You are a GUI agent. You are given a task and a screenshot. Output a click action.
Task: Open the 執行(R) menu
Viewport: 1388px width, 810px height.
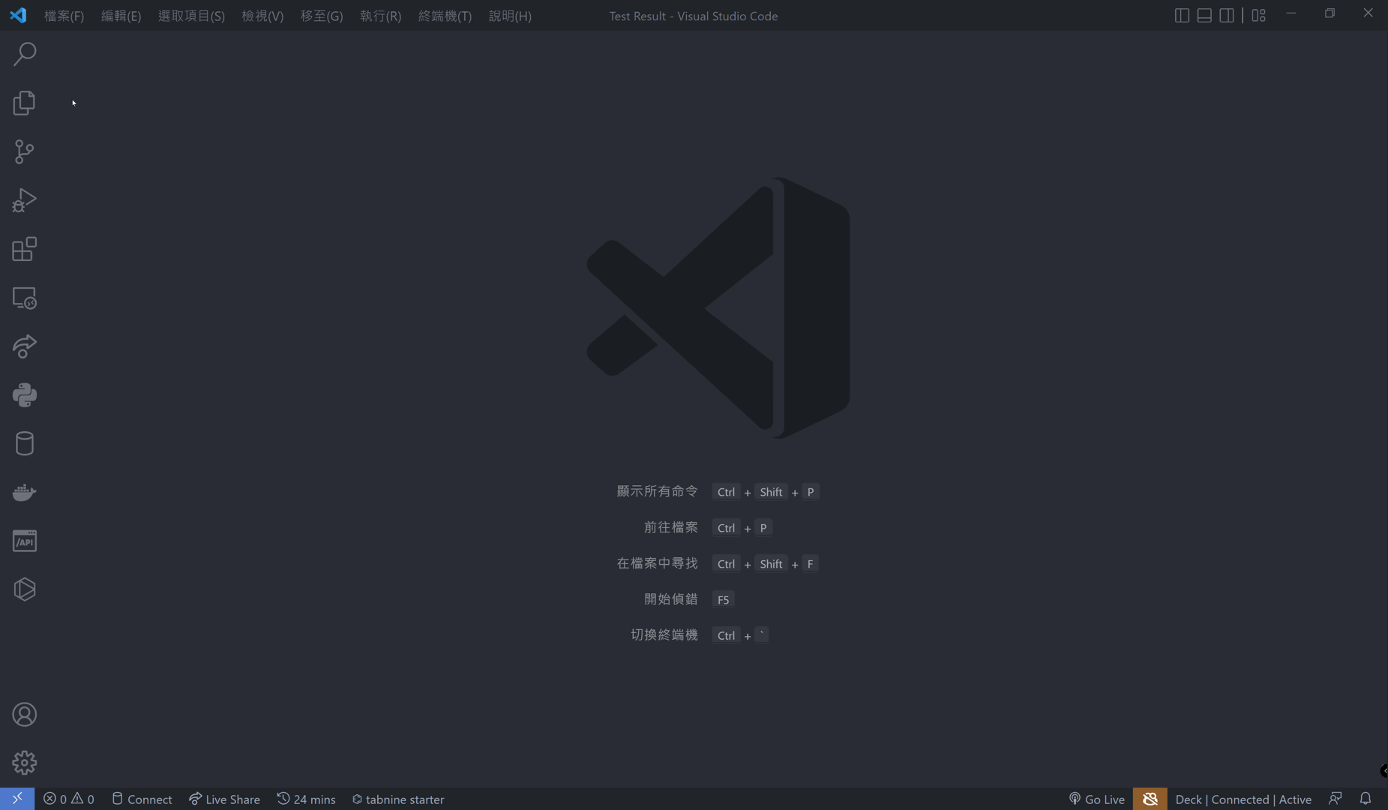[x=380, y=16]
